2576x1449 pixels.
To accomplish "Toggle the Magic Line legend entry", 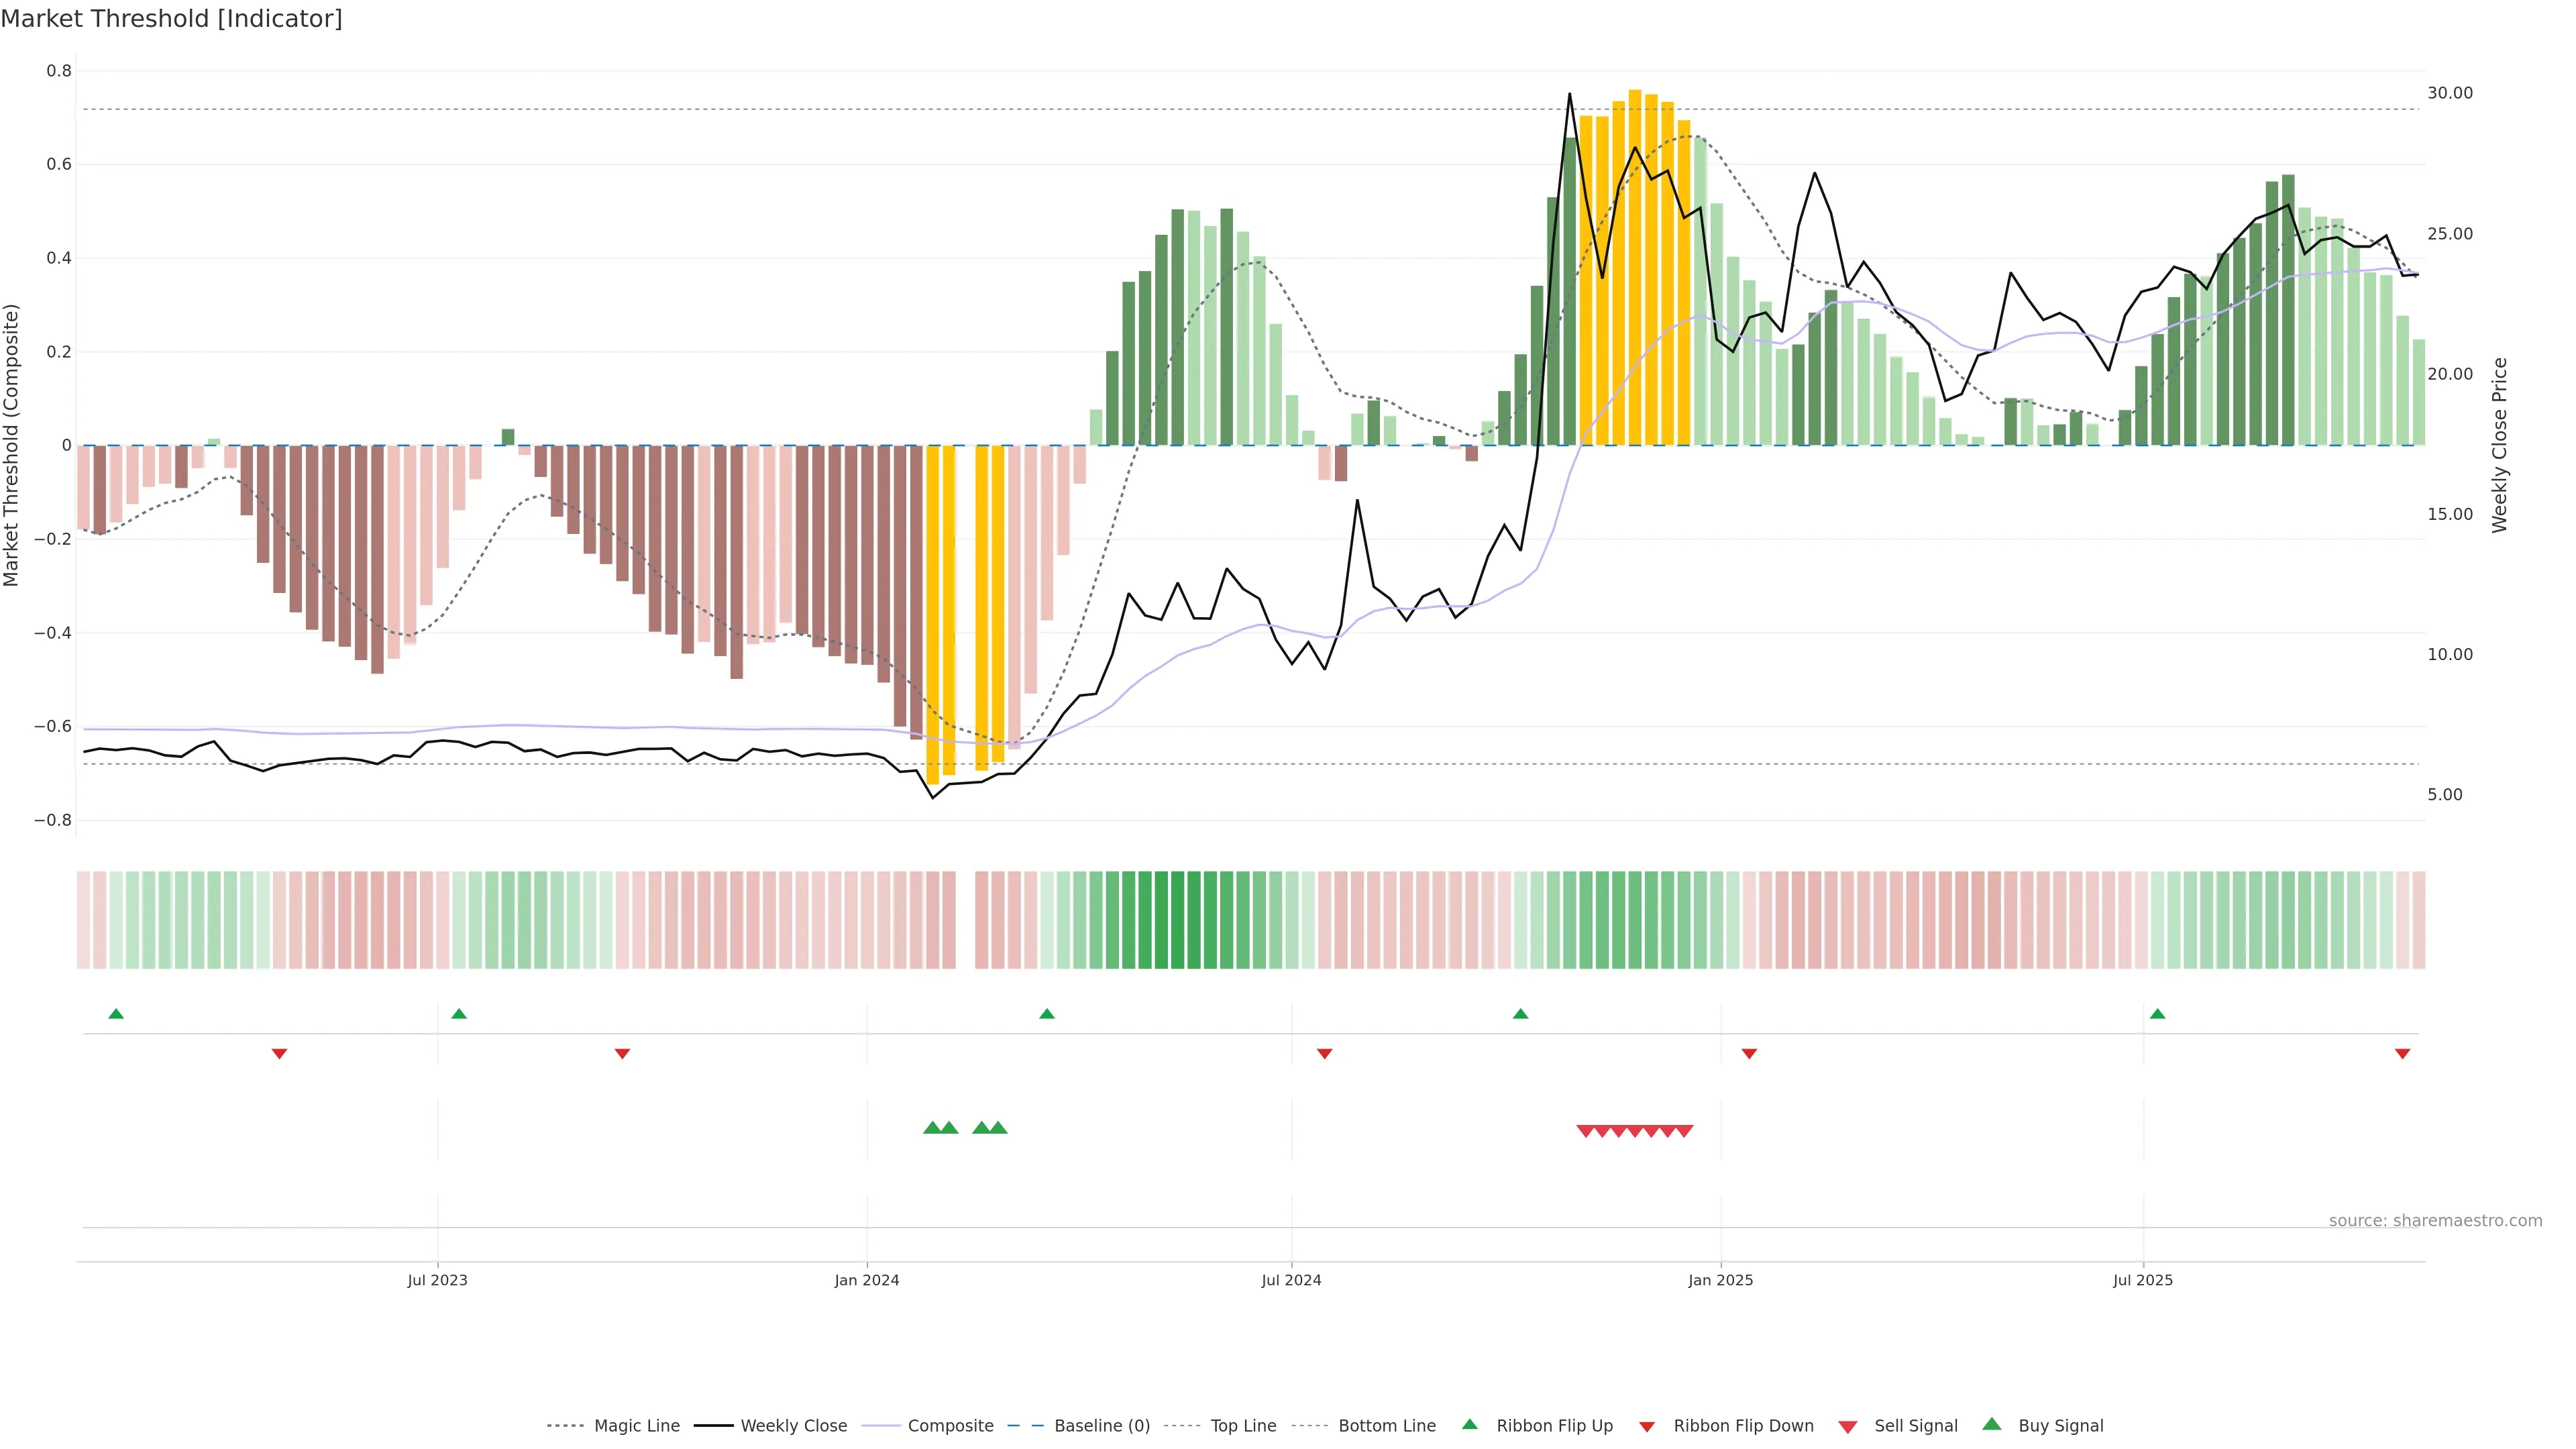I will 636,1426.
